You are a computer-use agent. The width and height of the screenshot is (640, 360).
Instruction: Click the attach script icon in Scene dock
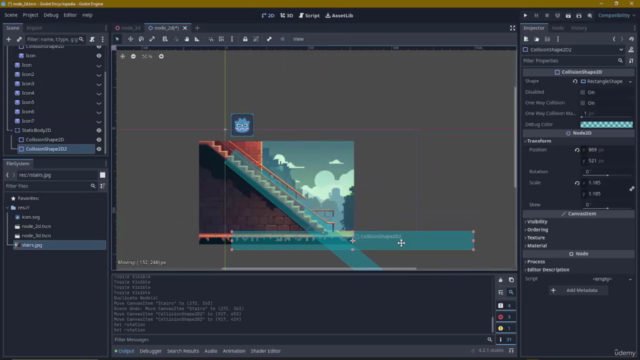click(x=92, y=39)
